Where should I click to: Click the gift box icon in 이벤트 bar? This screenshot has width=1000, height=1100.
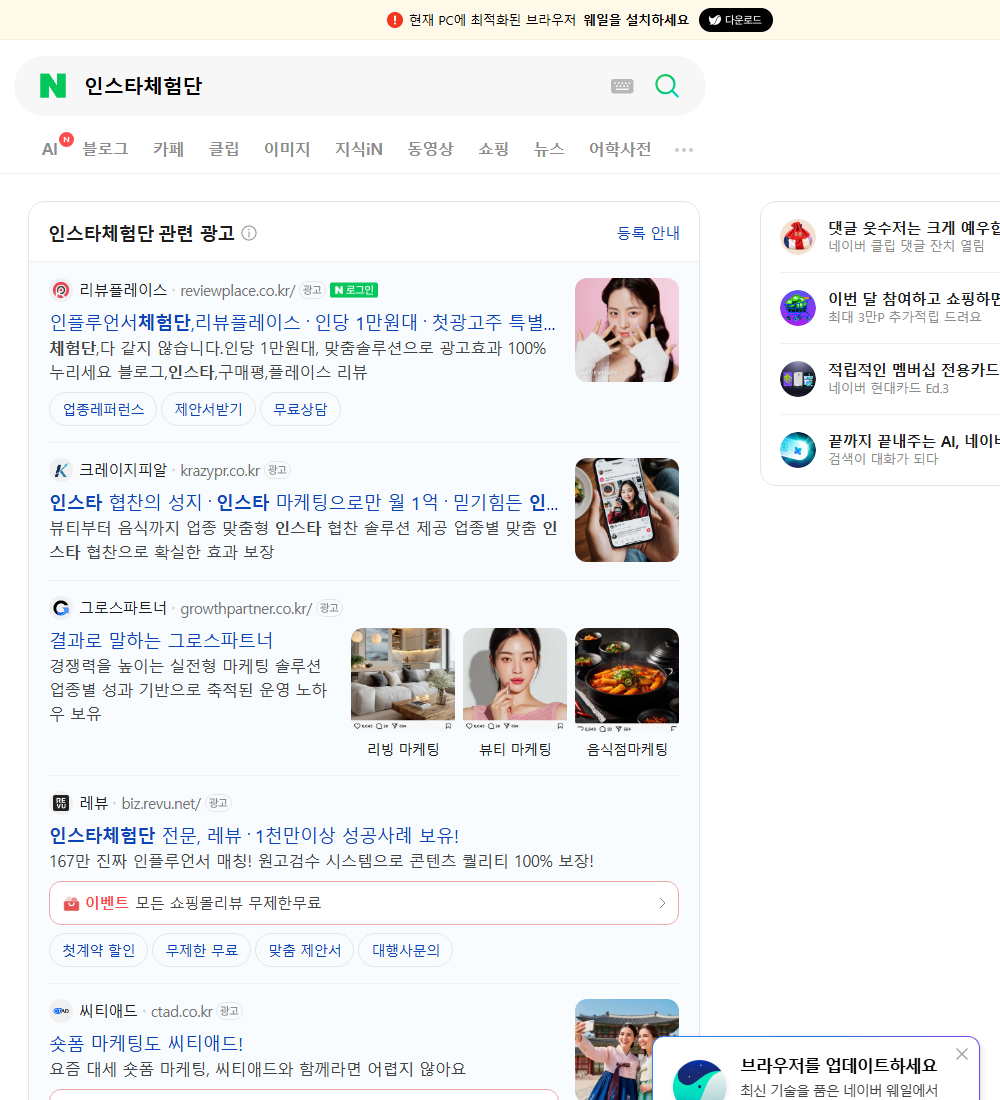coord(71,903)
